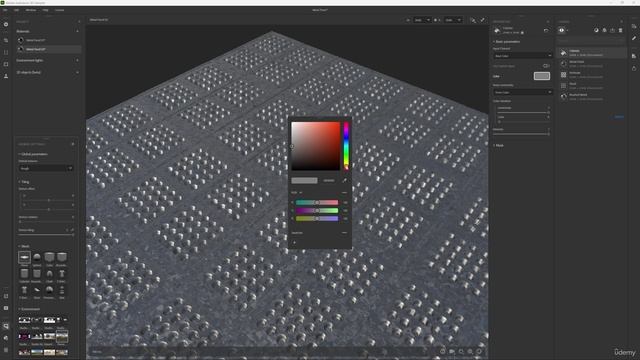Select the Brushed Metal layer

[592, 97]
